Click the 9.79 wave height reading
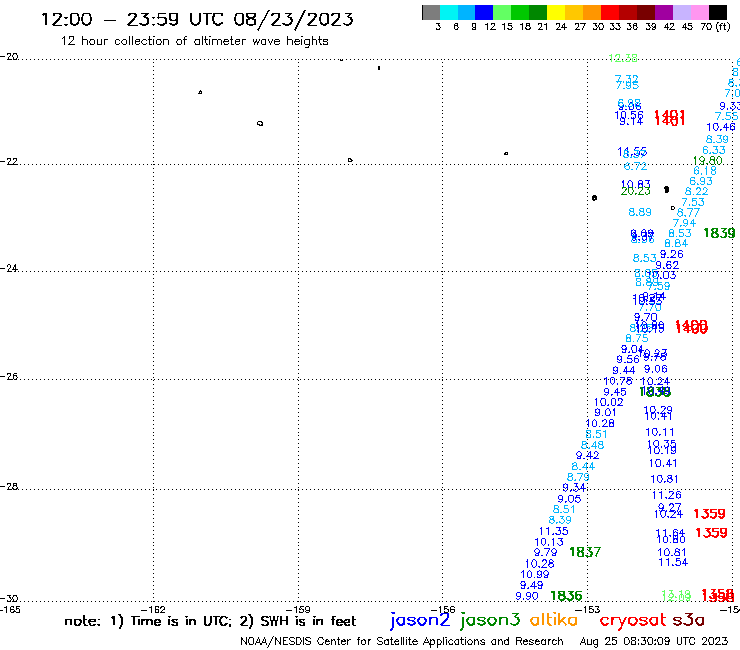Screen dimensions: 740x650 coord(546,552)
